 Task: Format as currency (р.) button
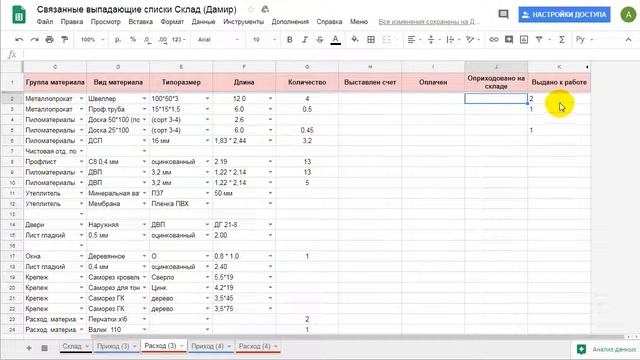[x=118, y=40]
